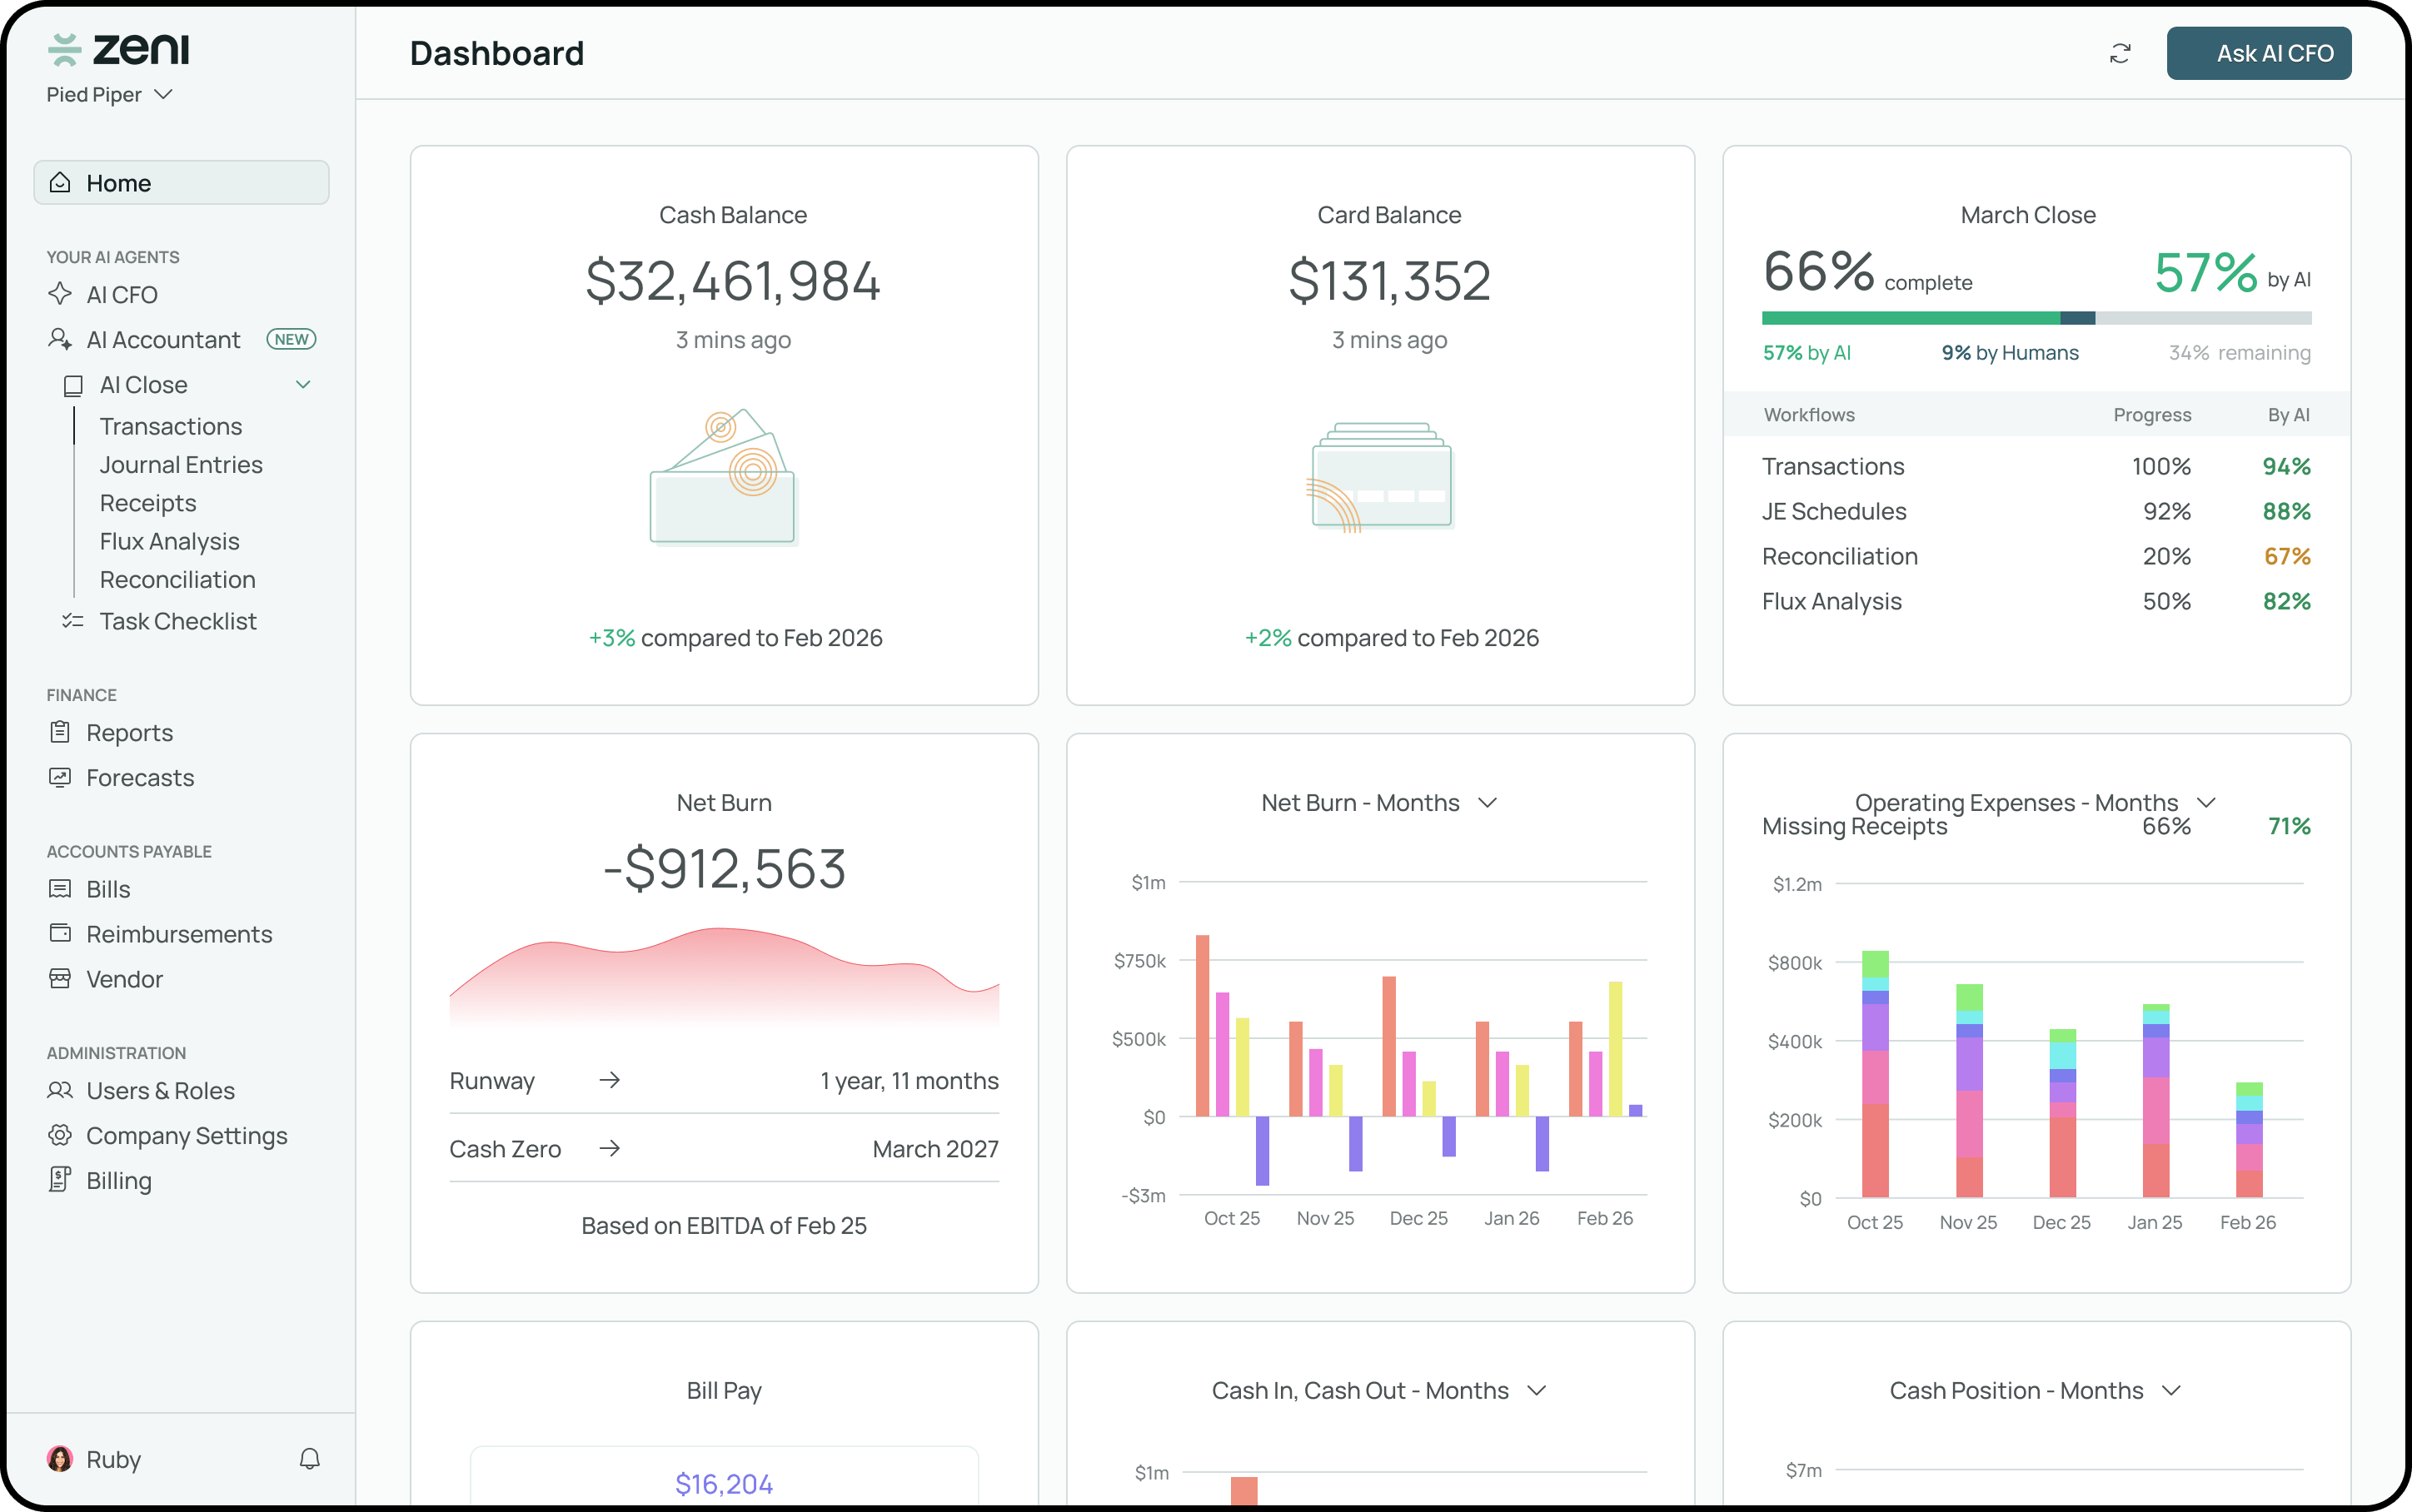2412x1512 pixels.
Task: Open Forecasts page
Action: [140, 778]
